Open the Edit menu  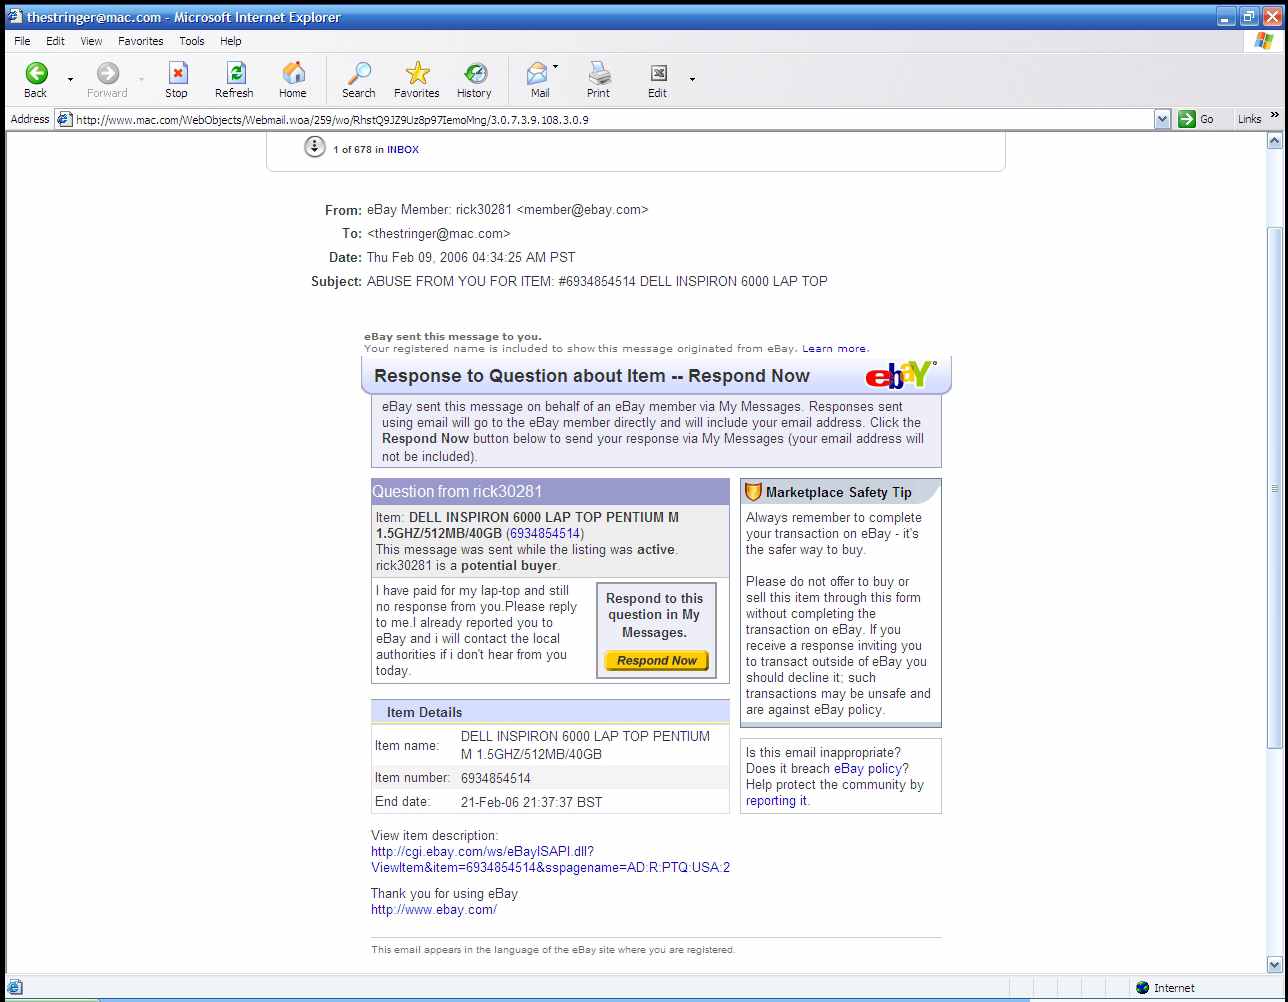coord(55,41)
